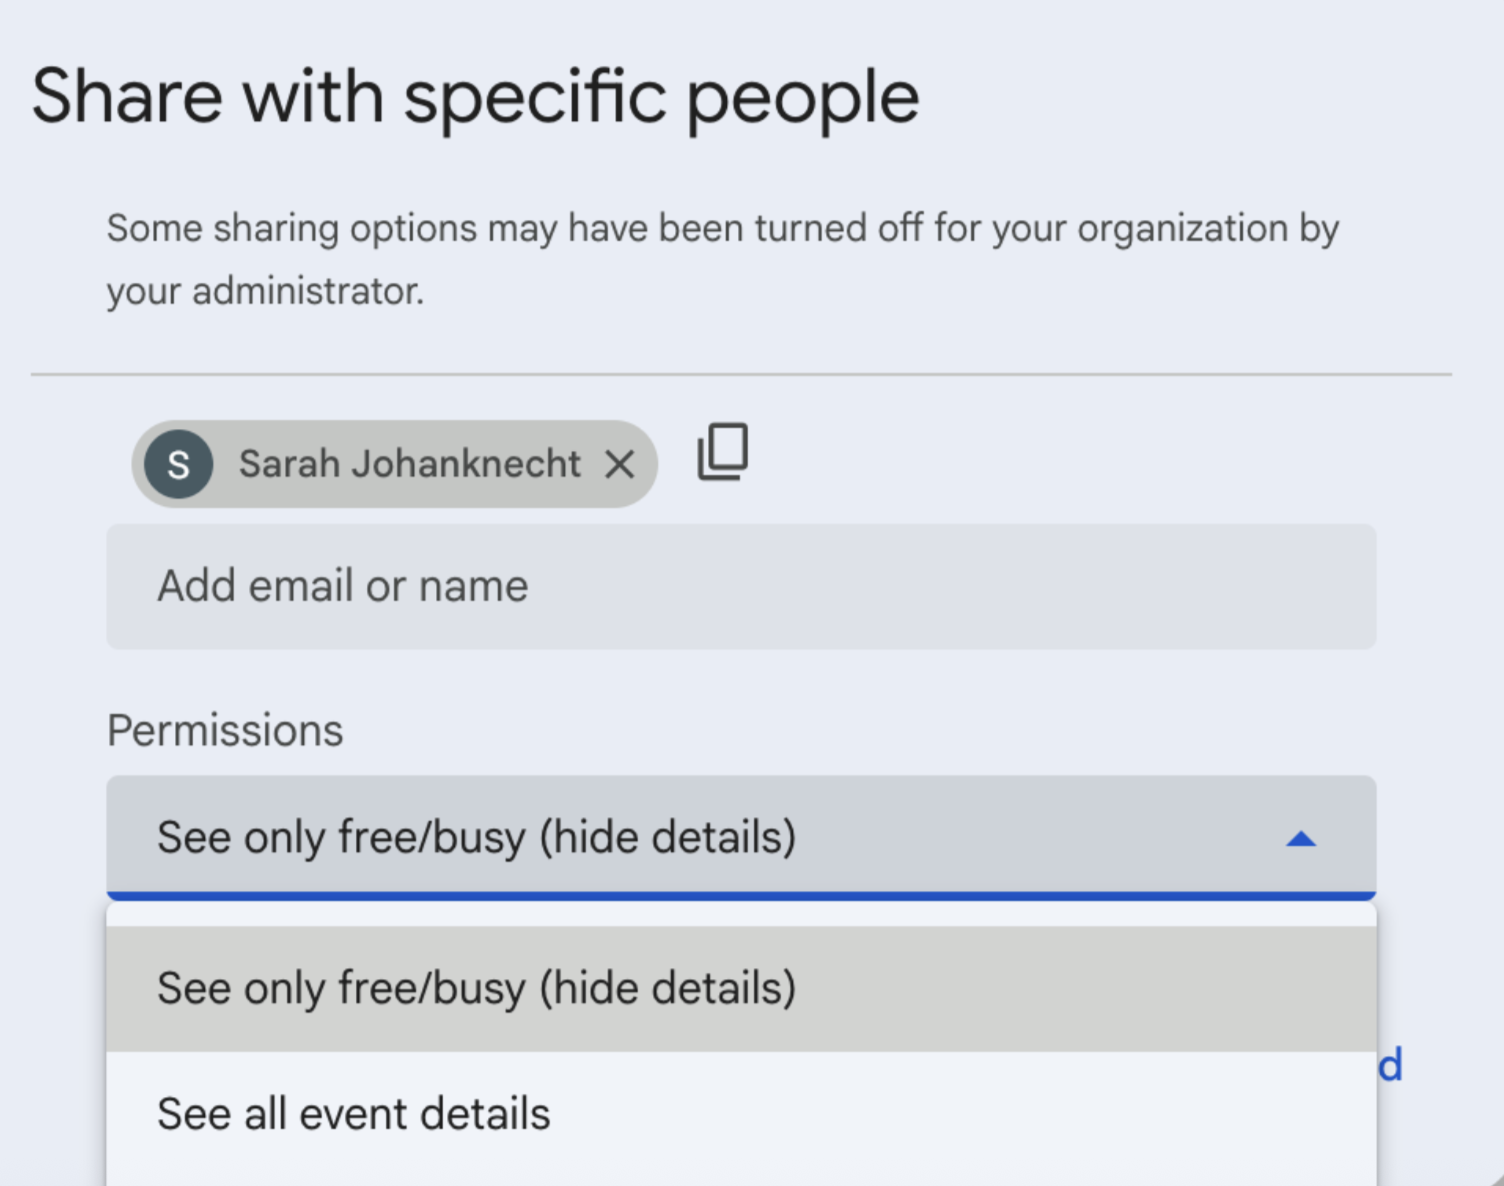
Task: Click the Sarah Johanknecht name chip
Action: click(x=409, y=464)
